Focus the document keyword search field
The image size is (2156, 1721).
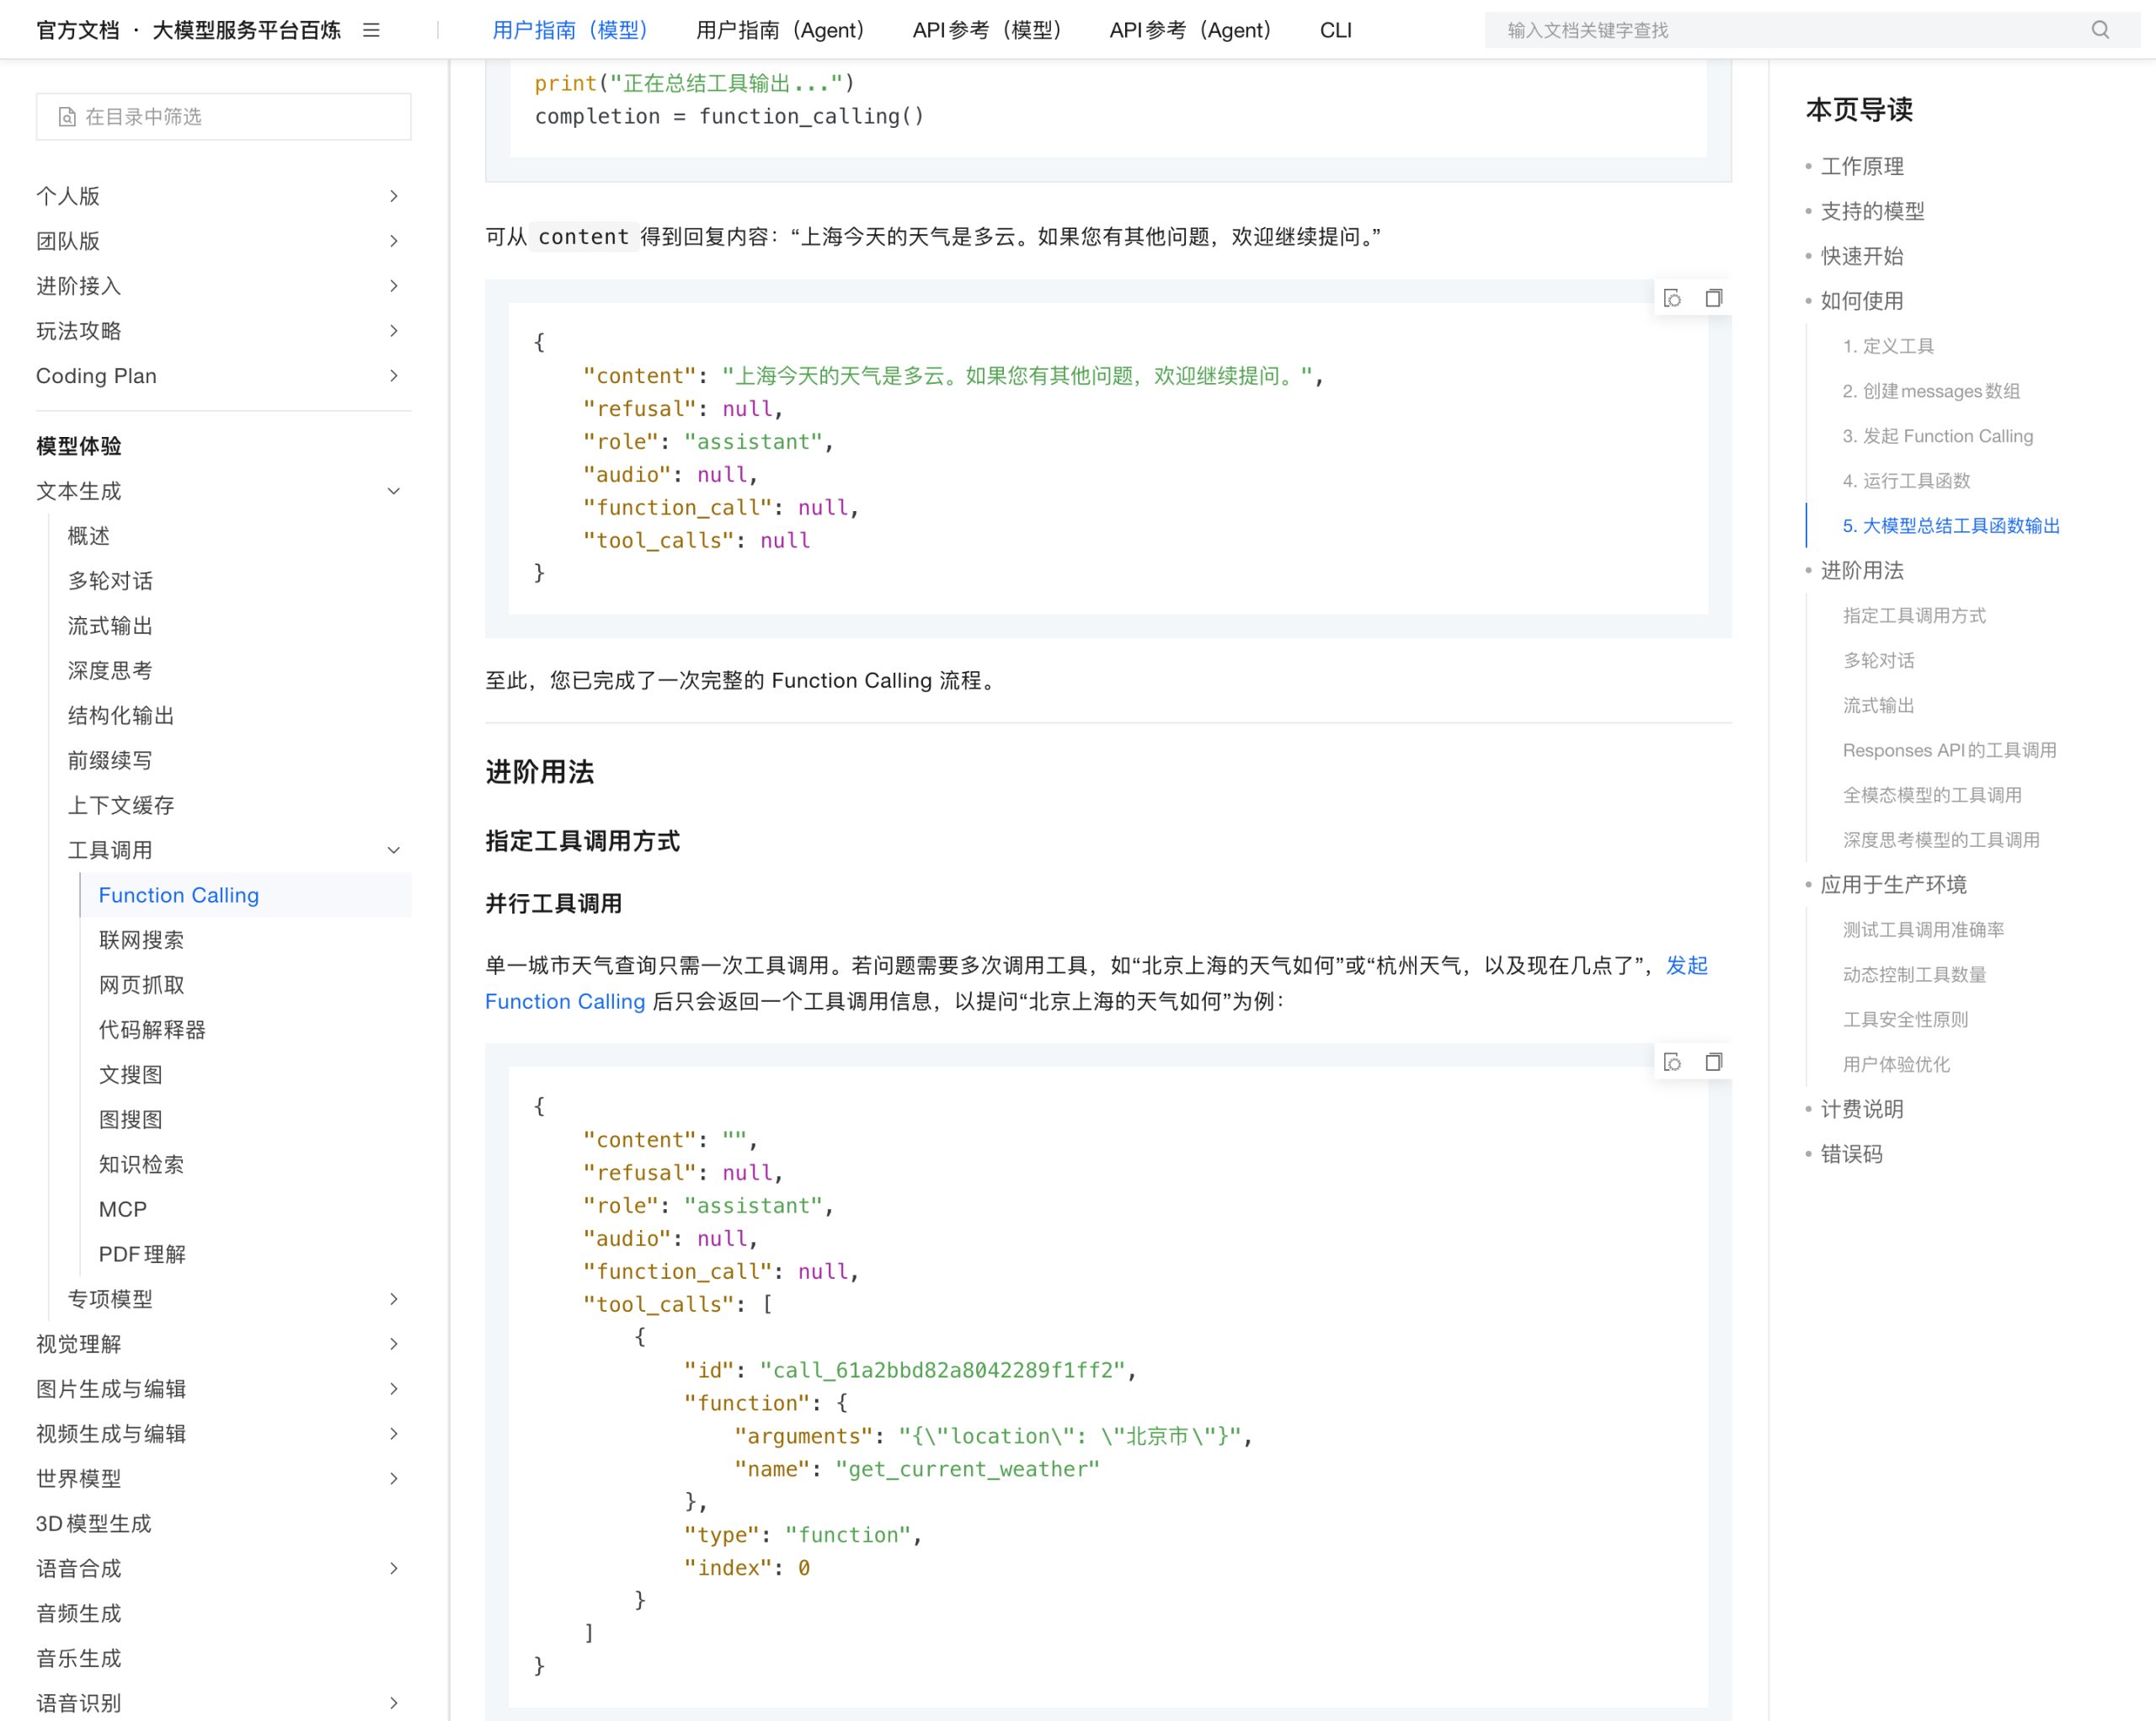tap(1790, 30)
